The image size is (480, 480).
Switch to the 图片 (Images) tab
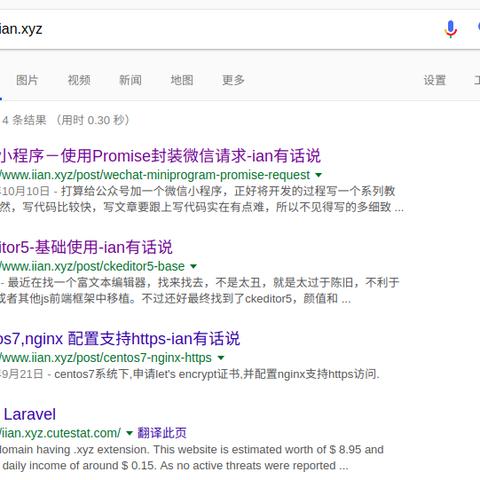pos(27,80)
